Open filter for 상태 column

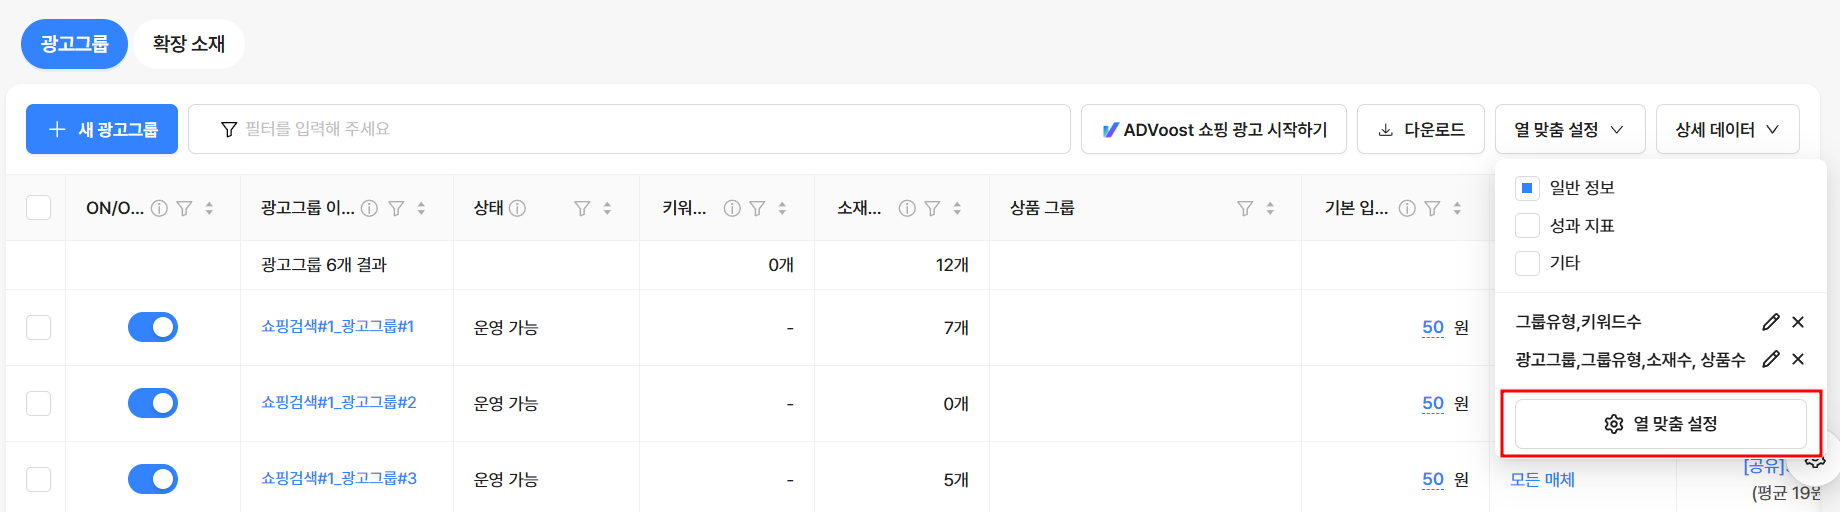582,208
